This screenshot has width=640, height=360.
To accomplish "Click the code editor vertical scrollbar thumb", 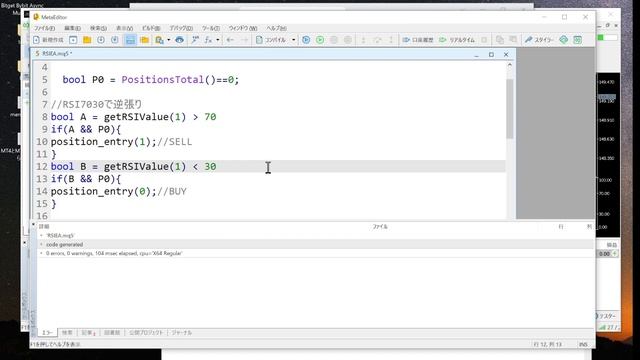I will tap(510, 109).
